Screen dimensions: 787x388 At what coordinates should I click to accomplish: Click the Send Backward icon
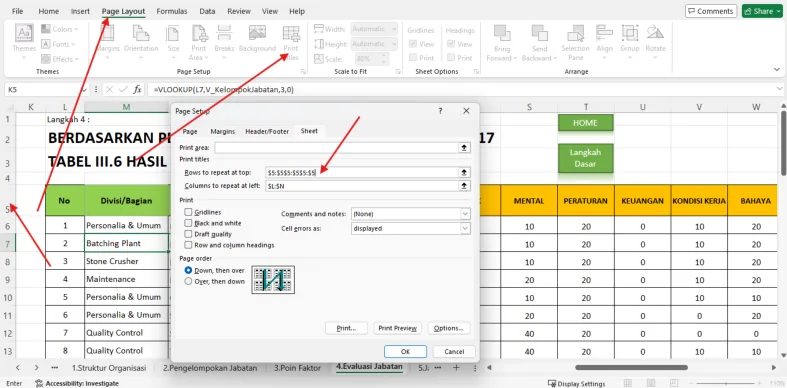540,33
